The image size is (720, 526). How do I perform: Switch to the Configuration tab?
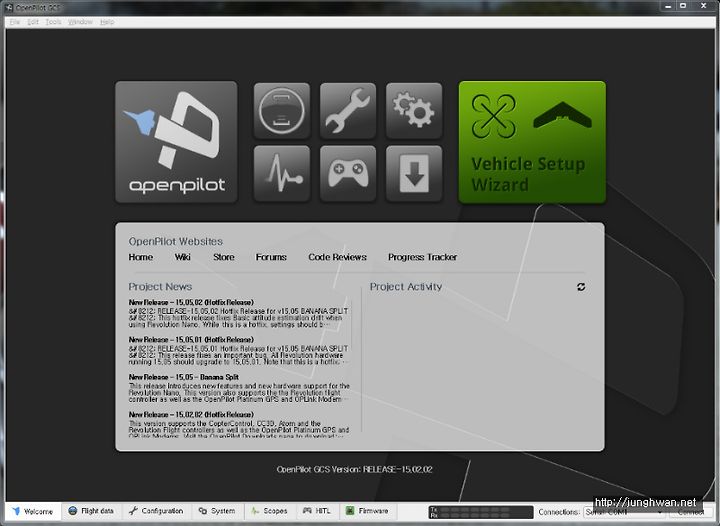pos(157,511)
